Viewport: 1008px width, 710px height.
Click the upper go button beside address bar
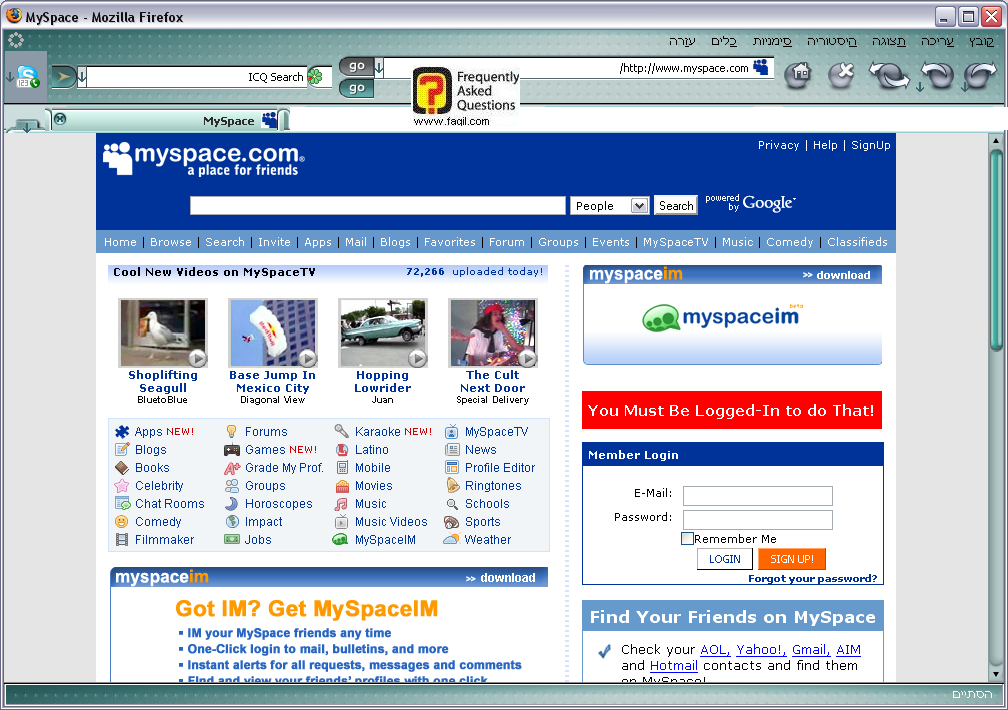[x=356, y=66]
